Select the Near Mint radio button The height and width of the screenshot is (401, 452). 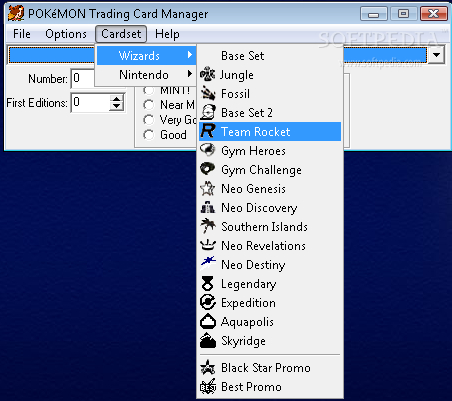click(x=148, y=105)
